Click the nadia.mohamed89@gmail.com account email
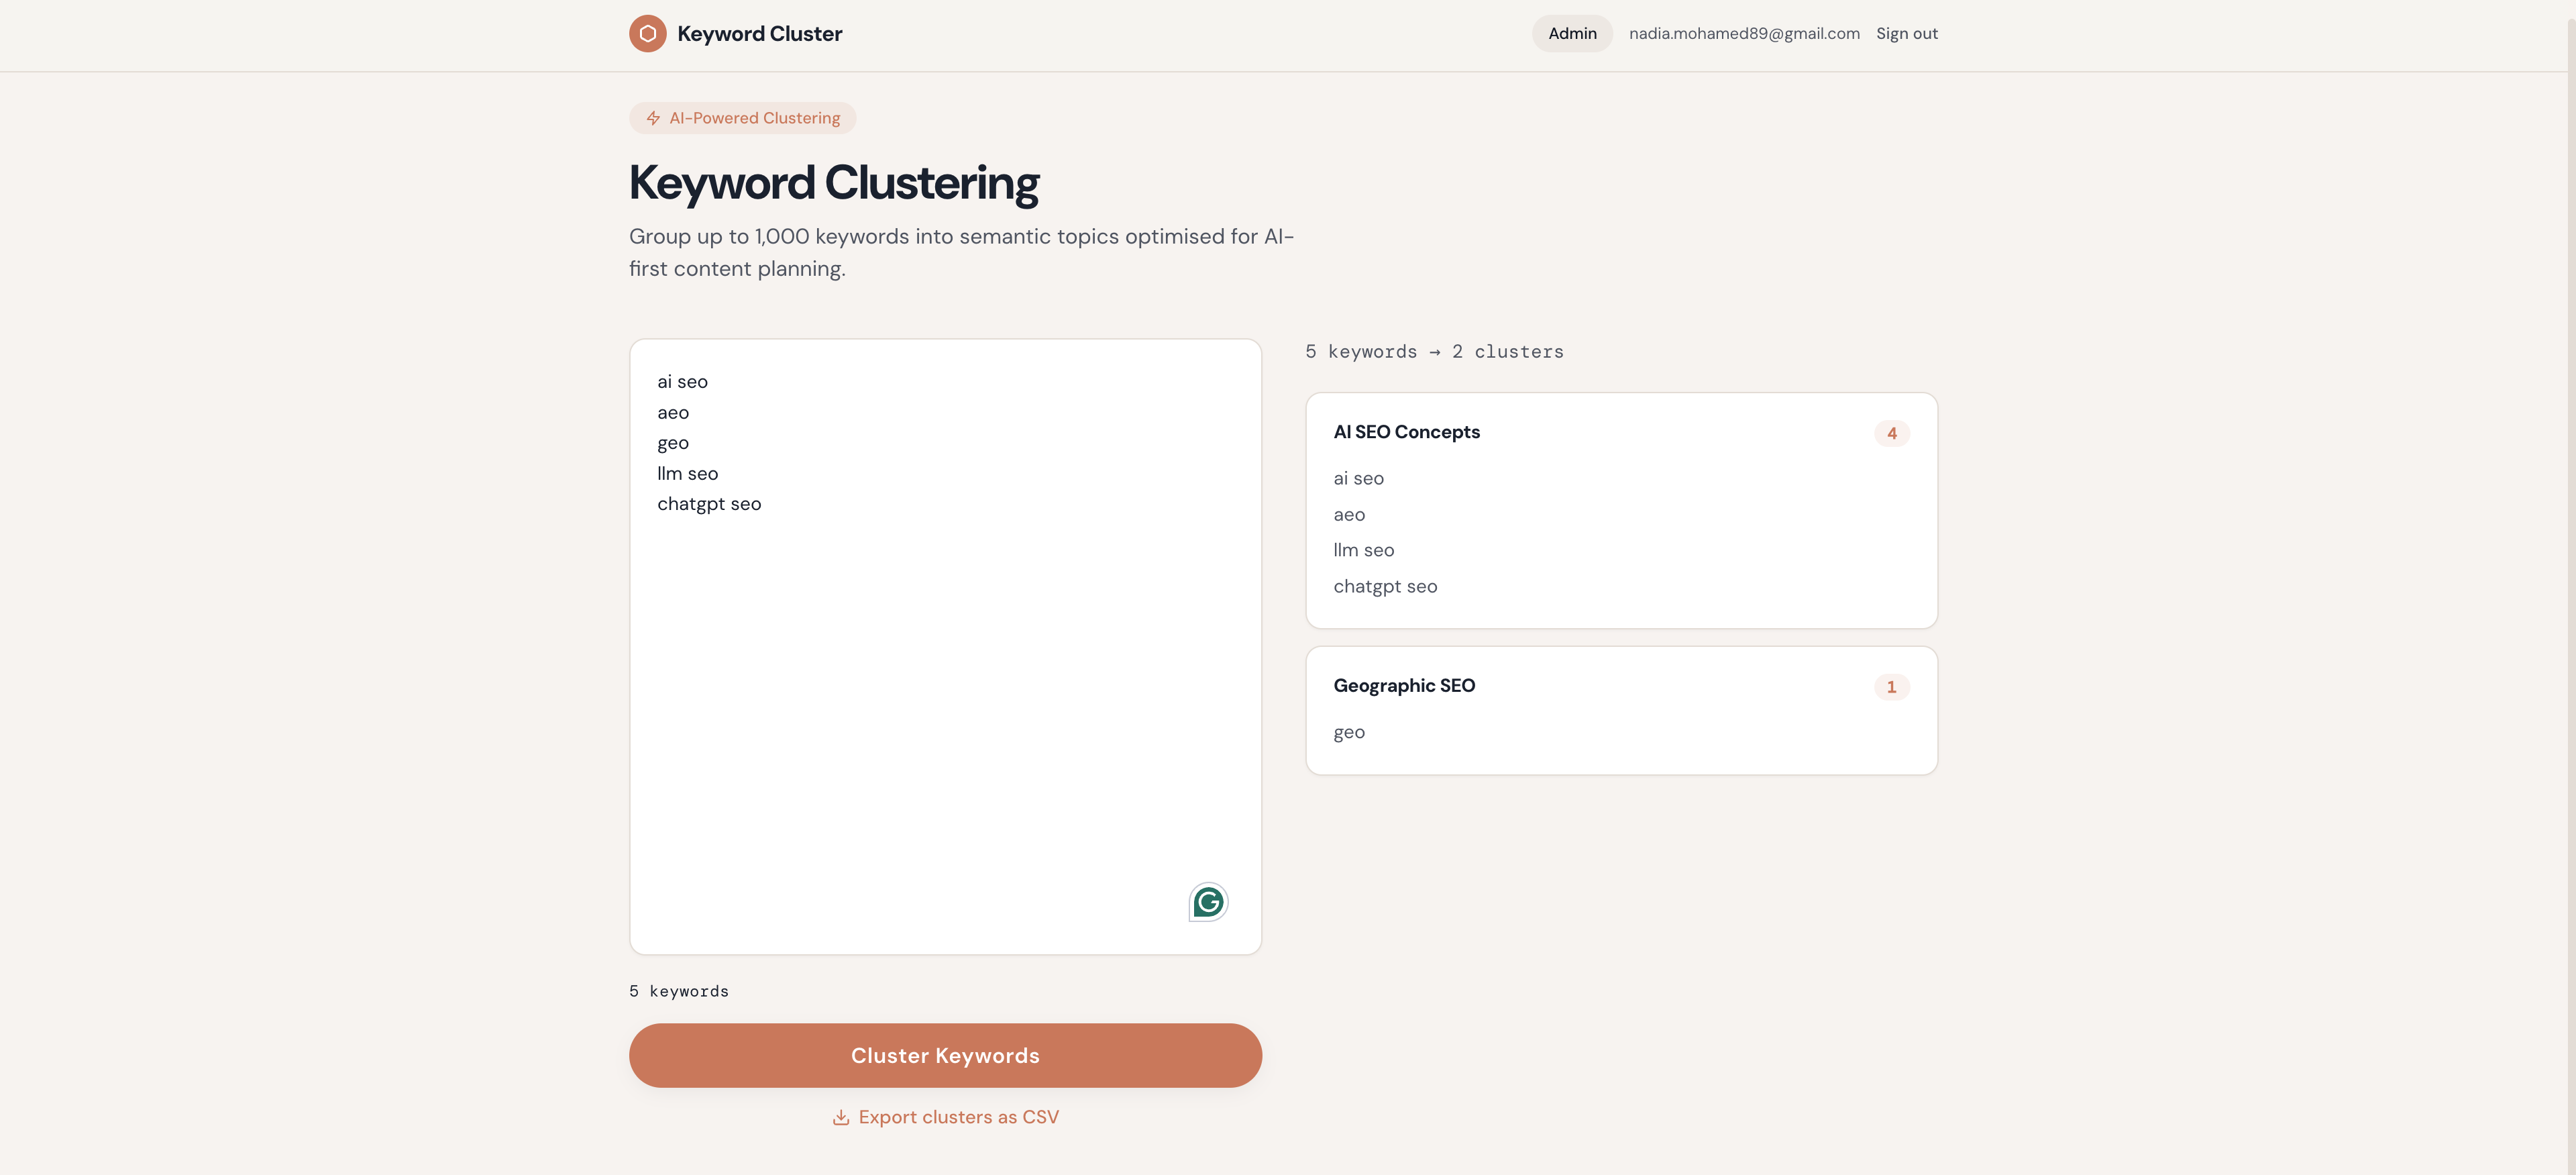 [1744, 34]
